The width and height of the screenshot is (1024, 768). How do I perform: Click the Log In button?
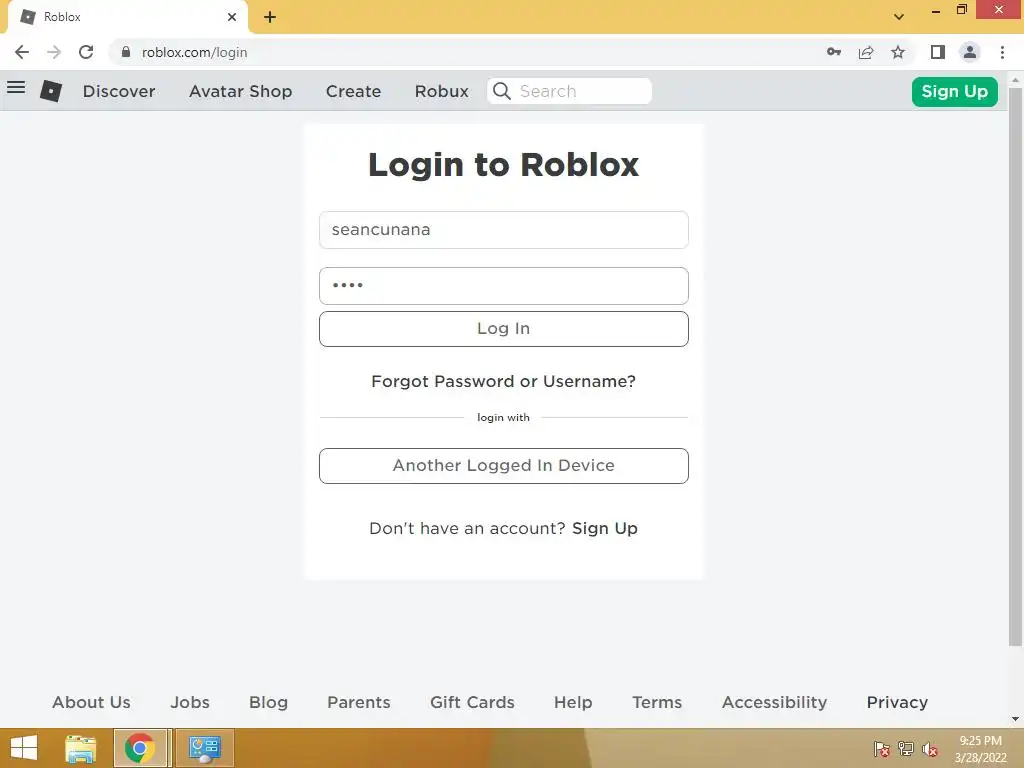[x=504, y=328]
